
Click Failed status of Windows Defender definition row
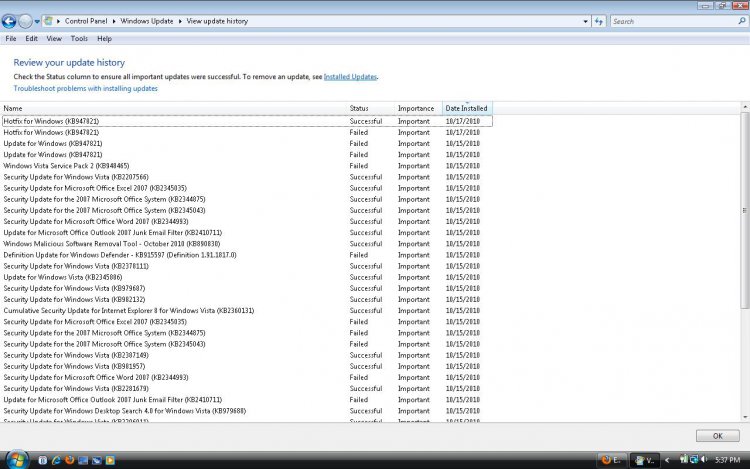click(359, 255)
